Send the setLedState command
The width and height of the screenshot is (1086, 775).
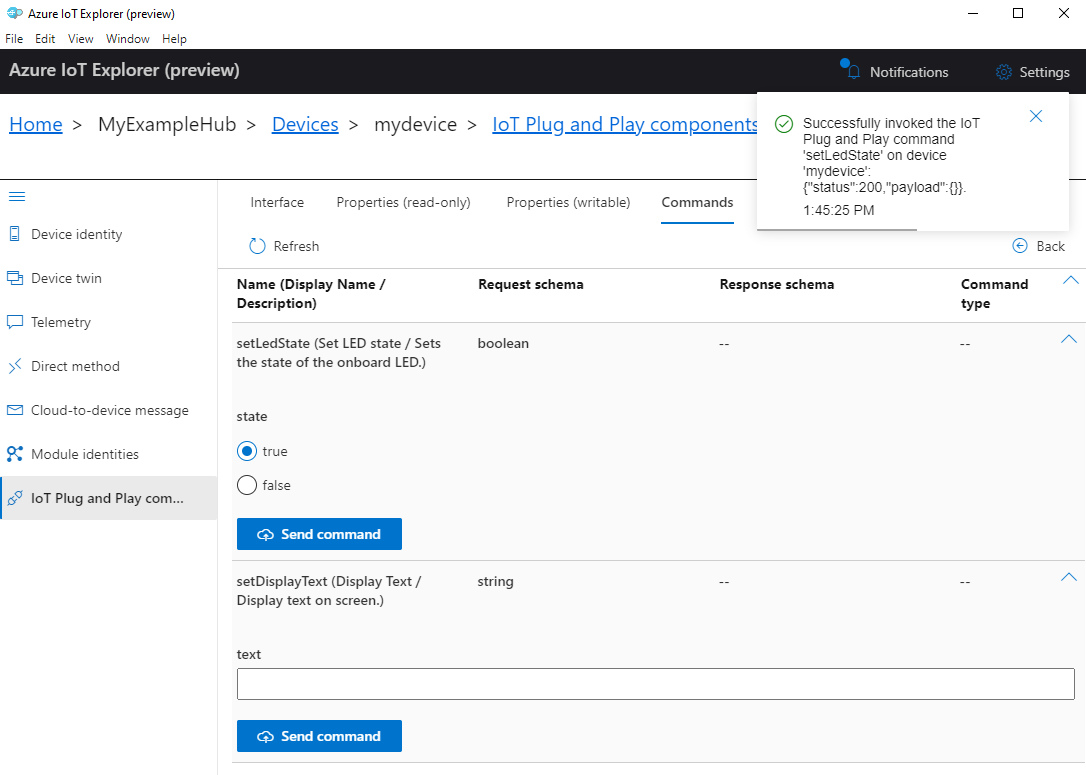[319, 534]
